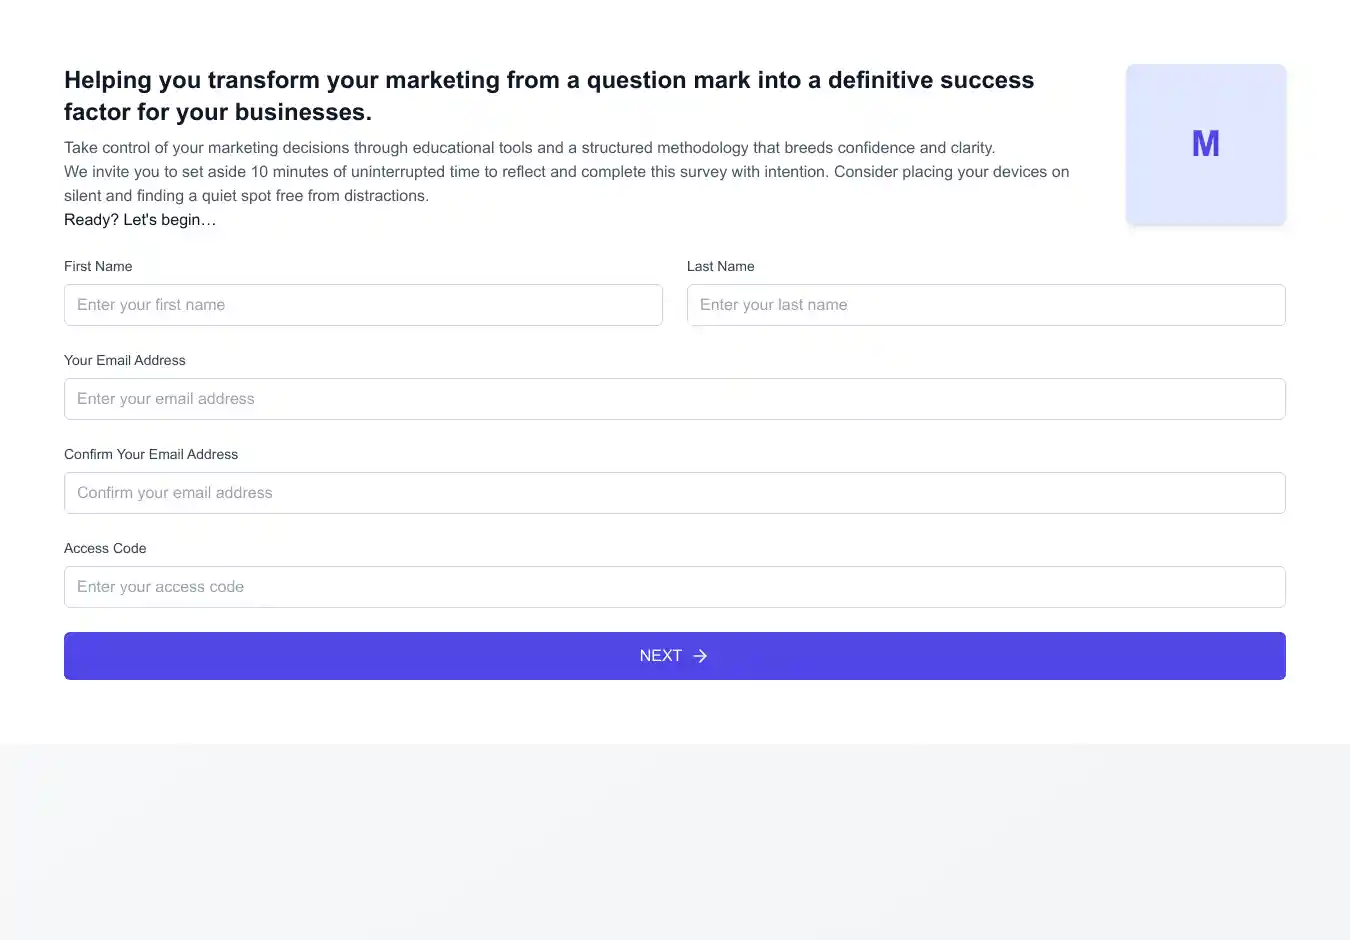The width and height of the screenshot is (1350, 940).
Task: Focus the First Name input field
Action: (363, 305)
